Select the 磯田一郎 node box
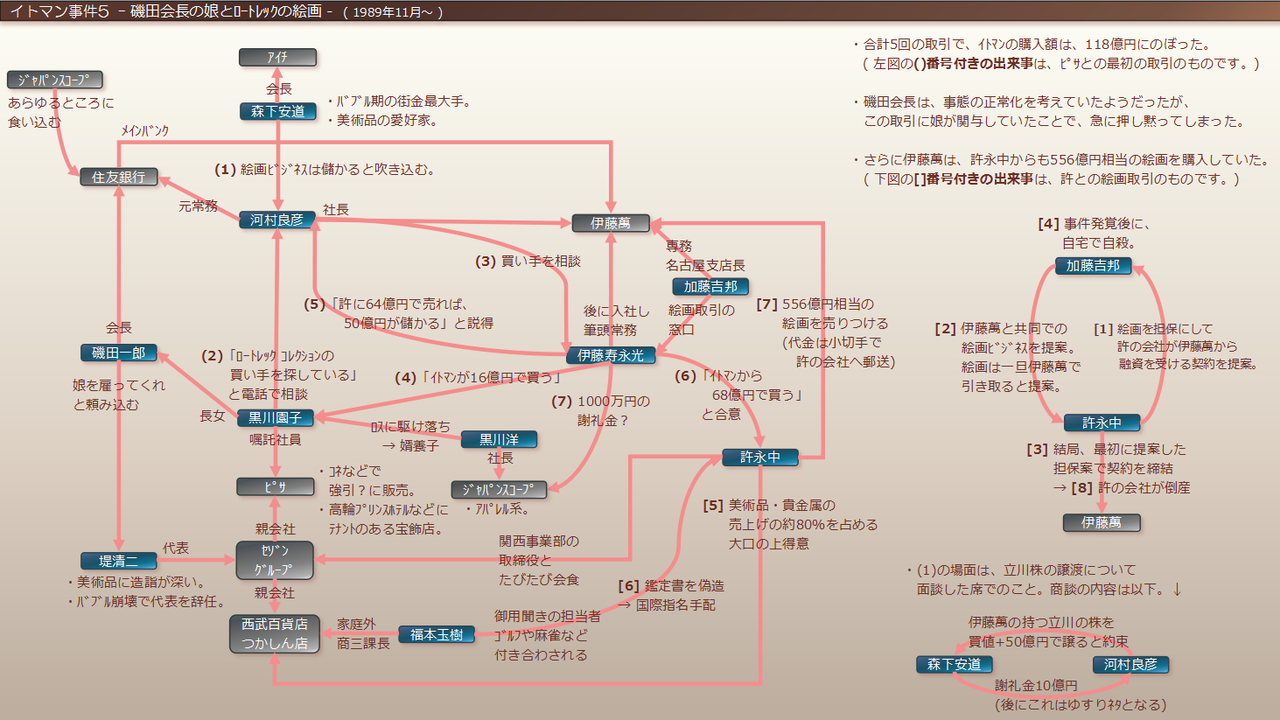The width and height of the screenshot is (1280, 720). tap(119, 353)
